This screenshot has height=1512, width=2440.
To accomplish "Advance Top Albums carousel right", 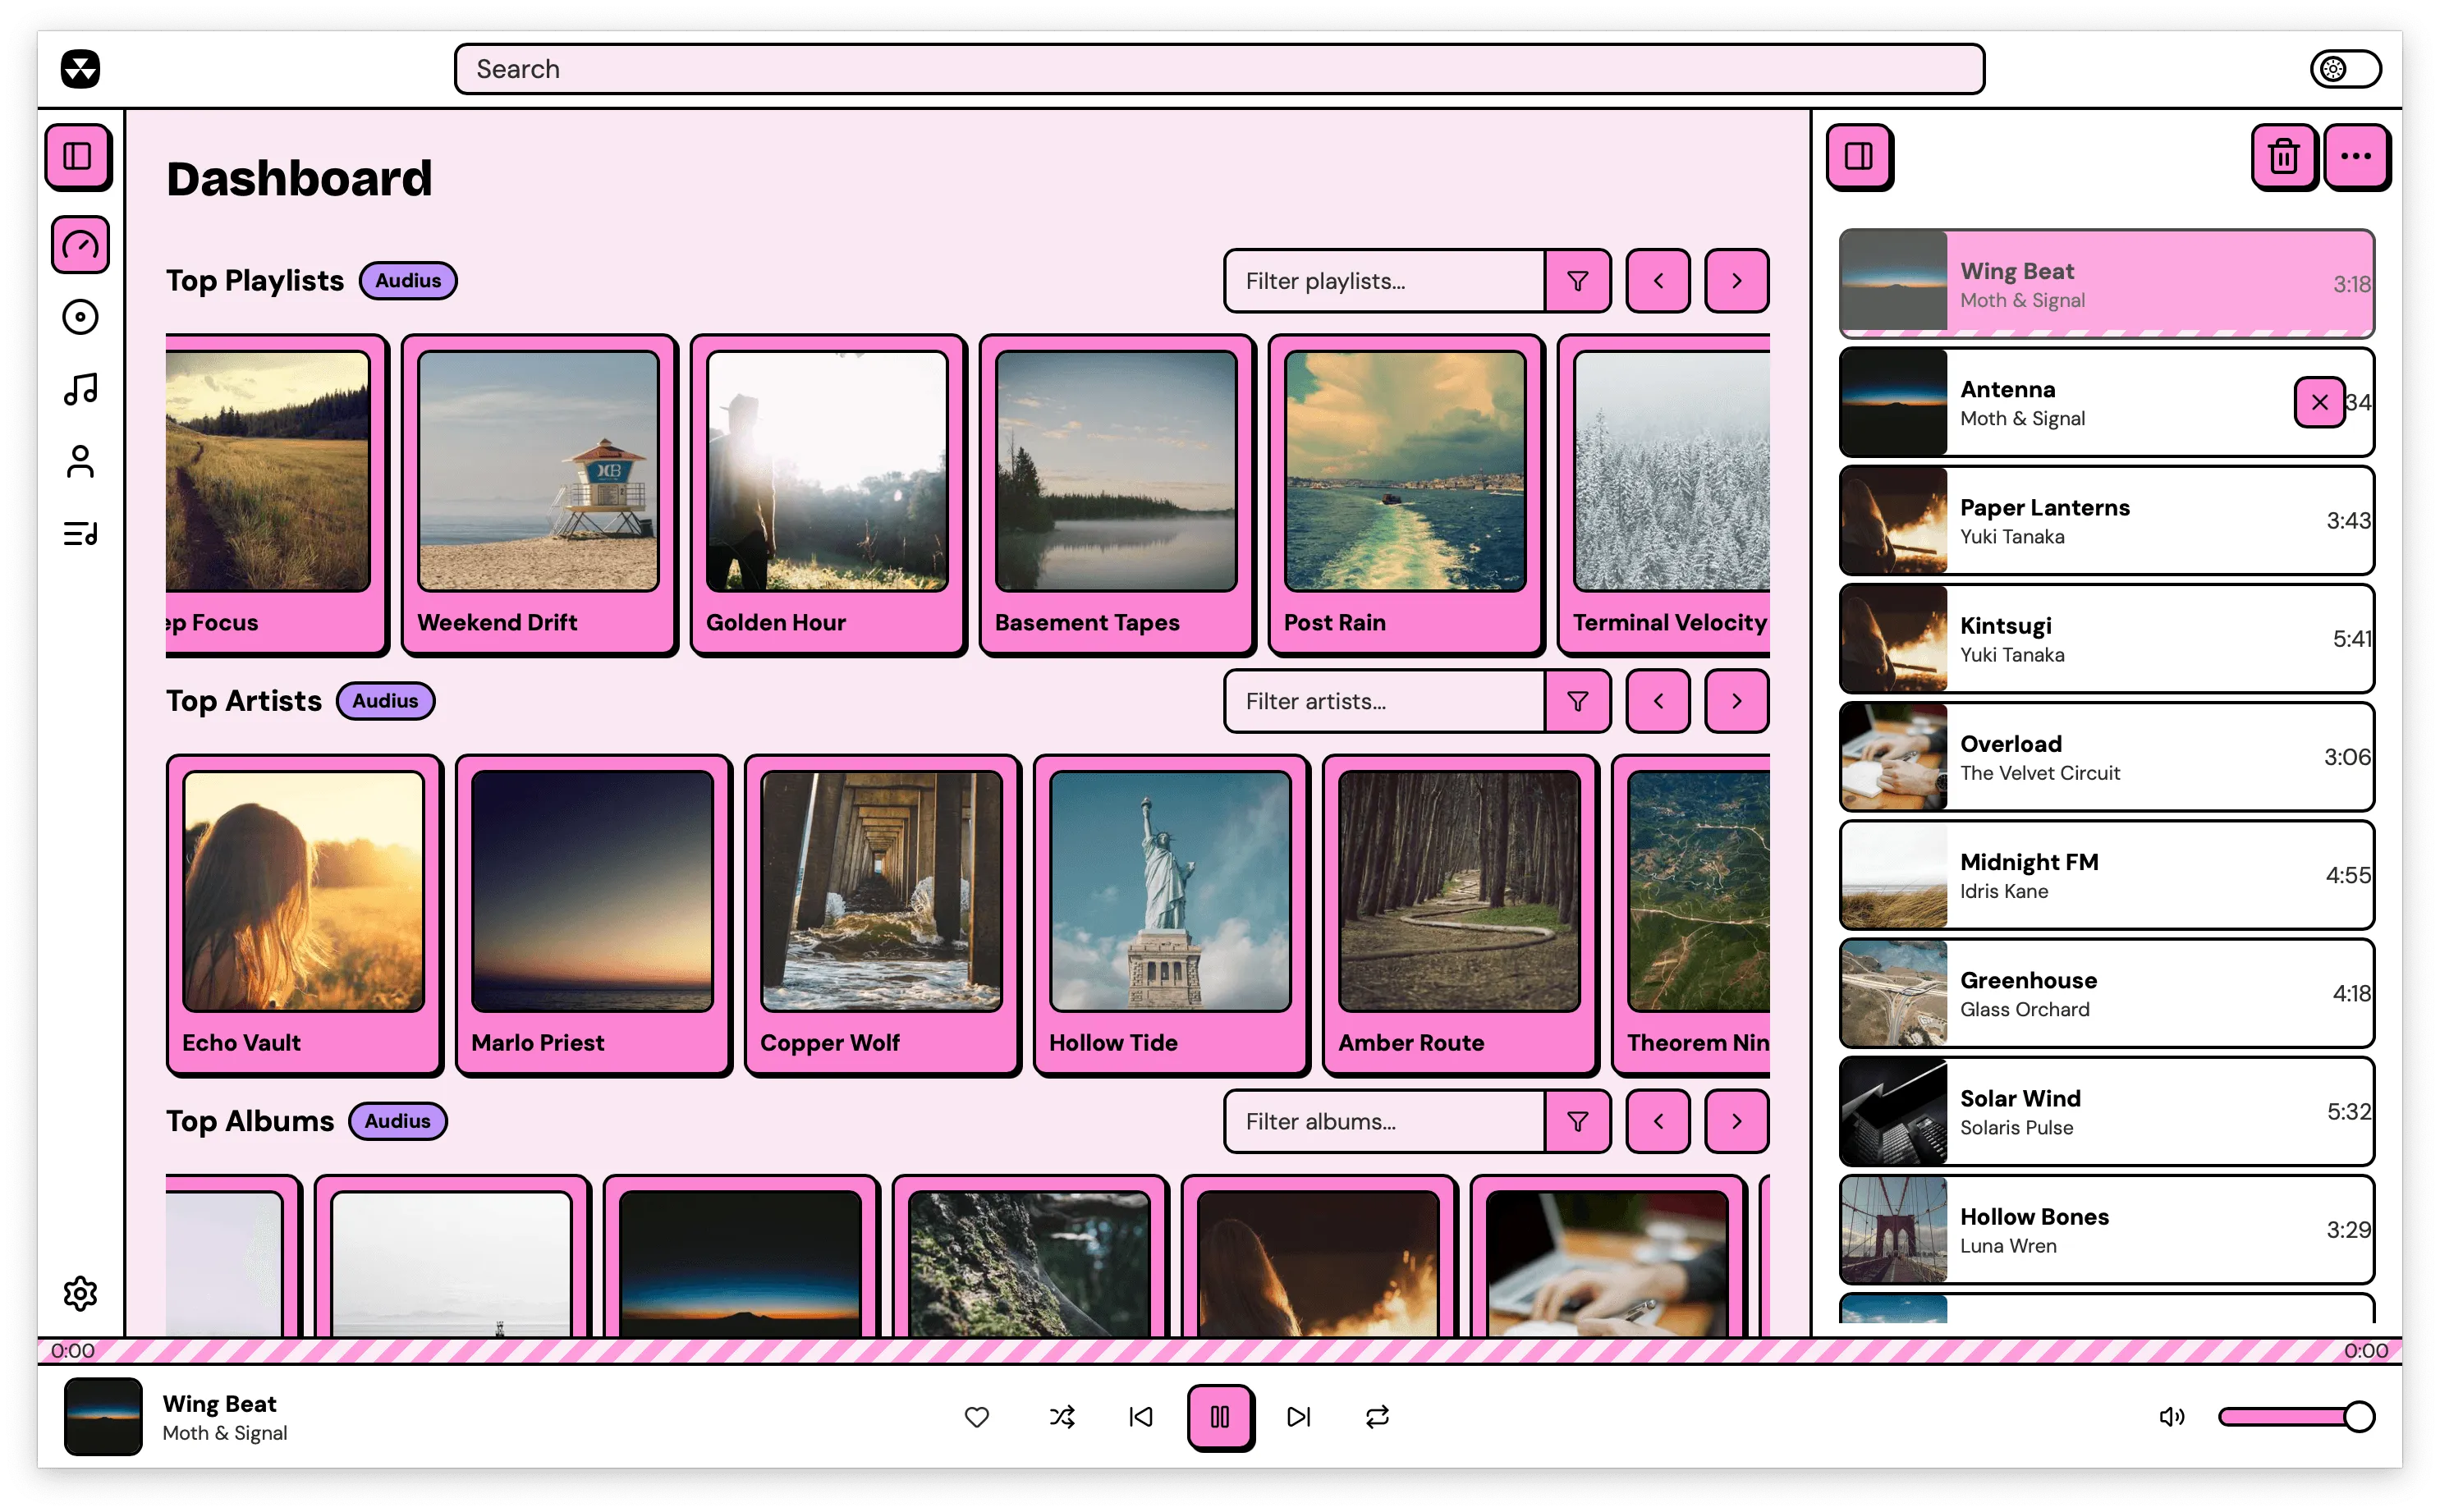I will pos(1736,1121).
